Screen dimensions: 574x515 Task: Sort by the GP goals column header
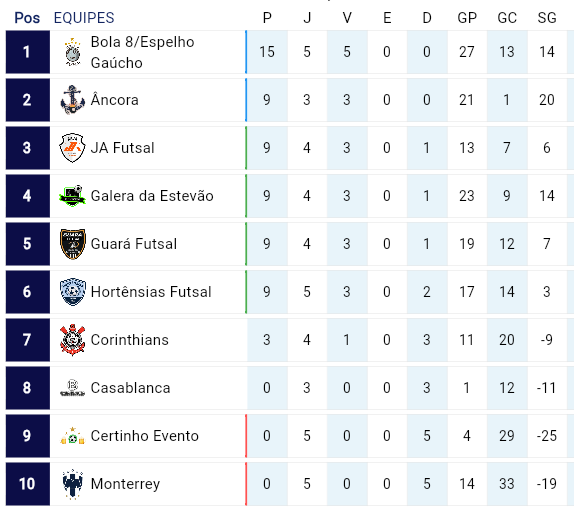tap(467, 18)
